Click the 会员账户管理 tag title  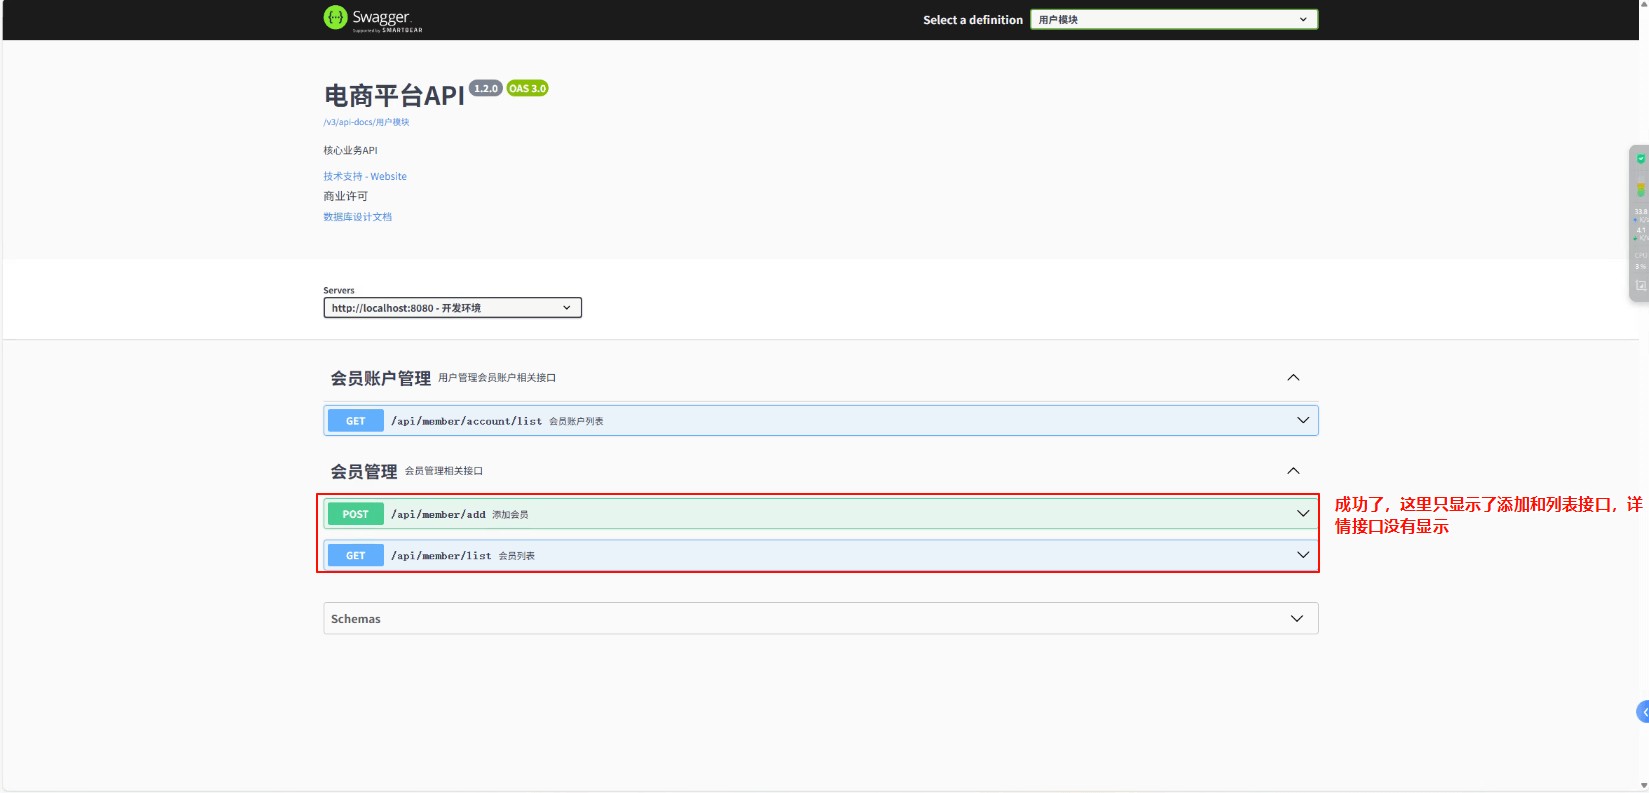[381, 378]
